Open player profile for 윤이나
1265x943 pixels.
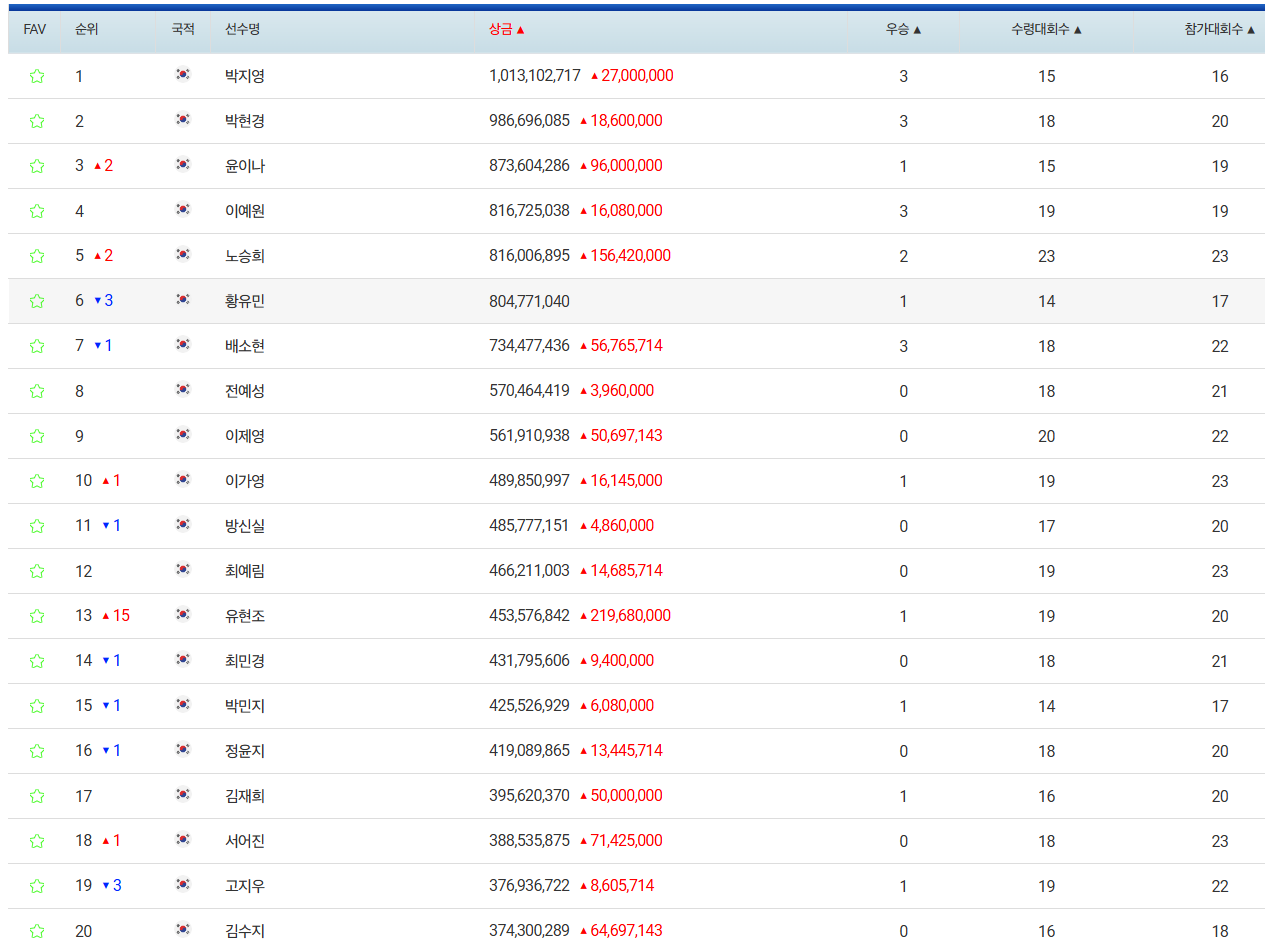click(245, 166)
